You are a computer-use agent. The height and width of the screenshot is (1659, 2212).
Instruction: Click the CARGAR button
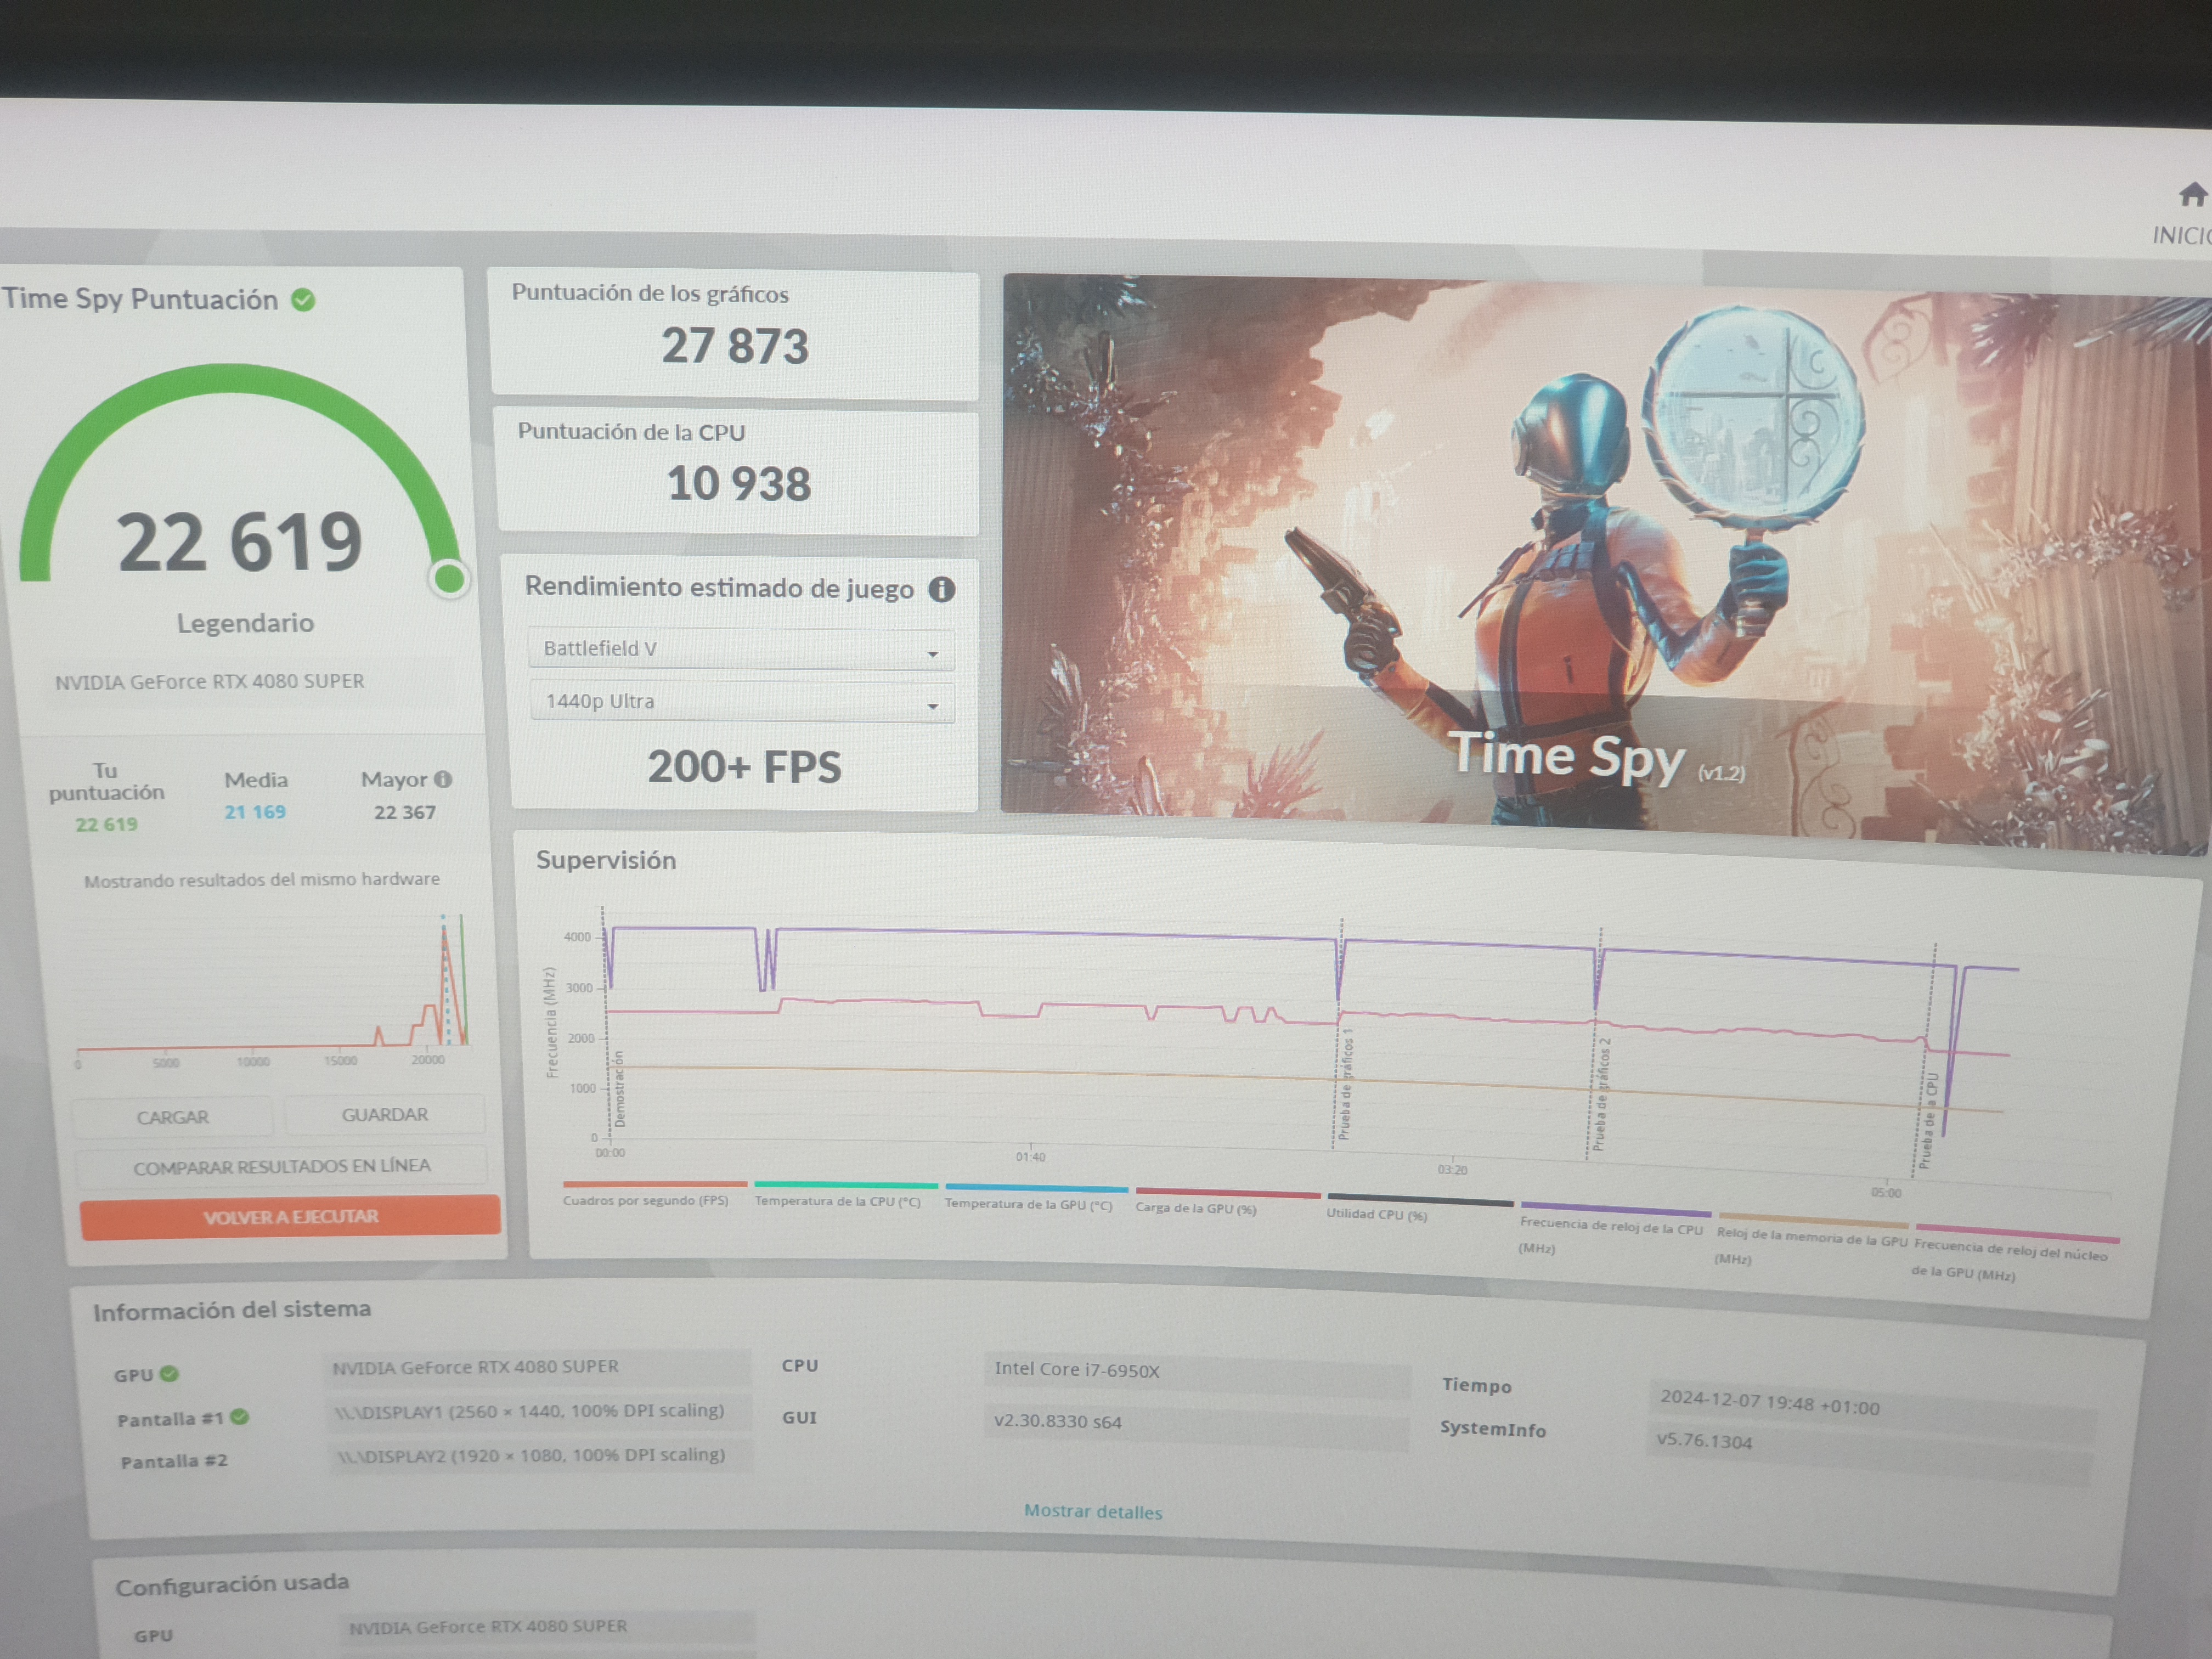(172, 1117)
